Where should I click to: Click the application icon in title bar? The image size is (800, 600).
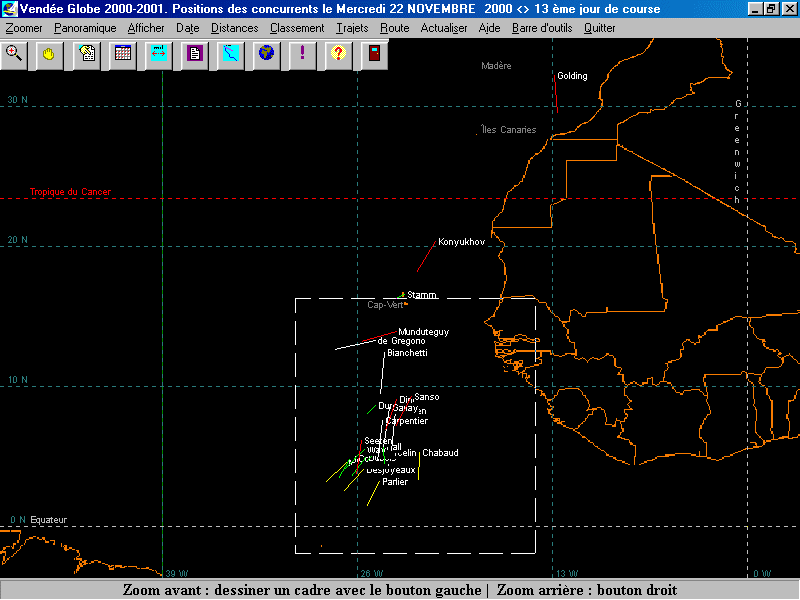(9, 9)
